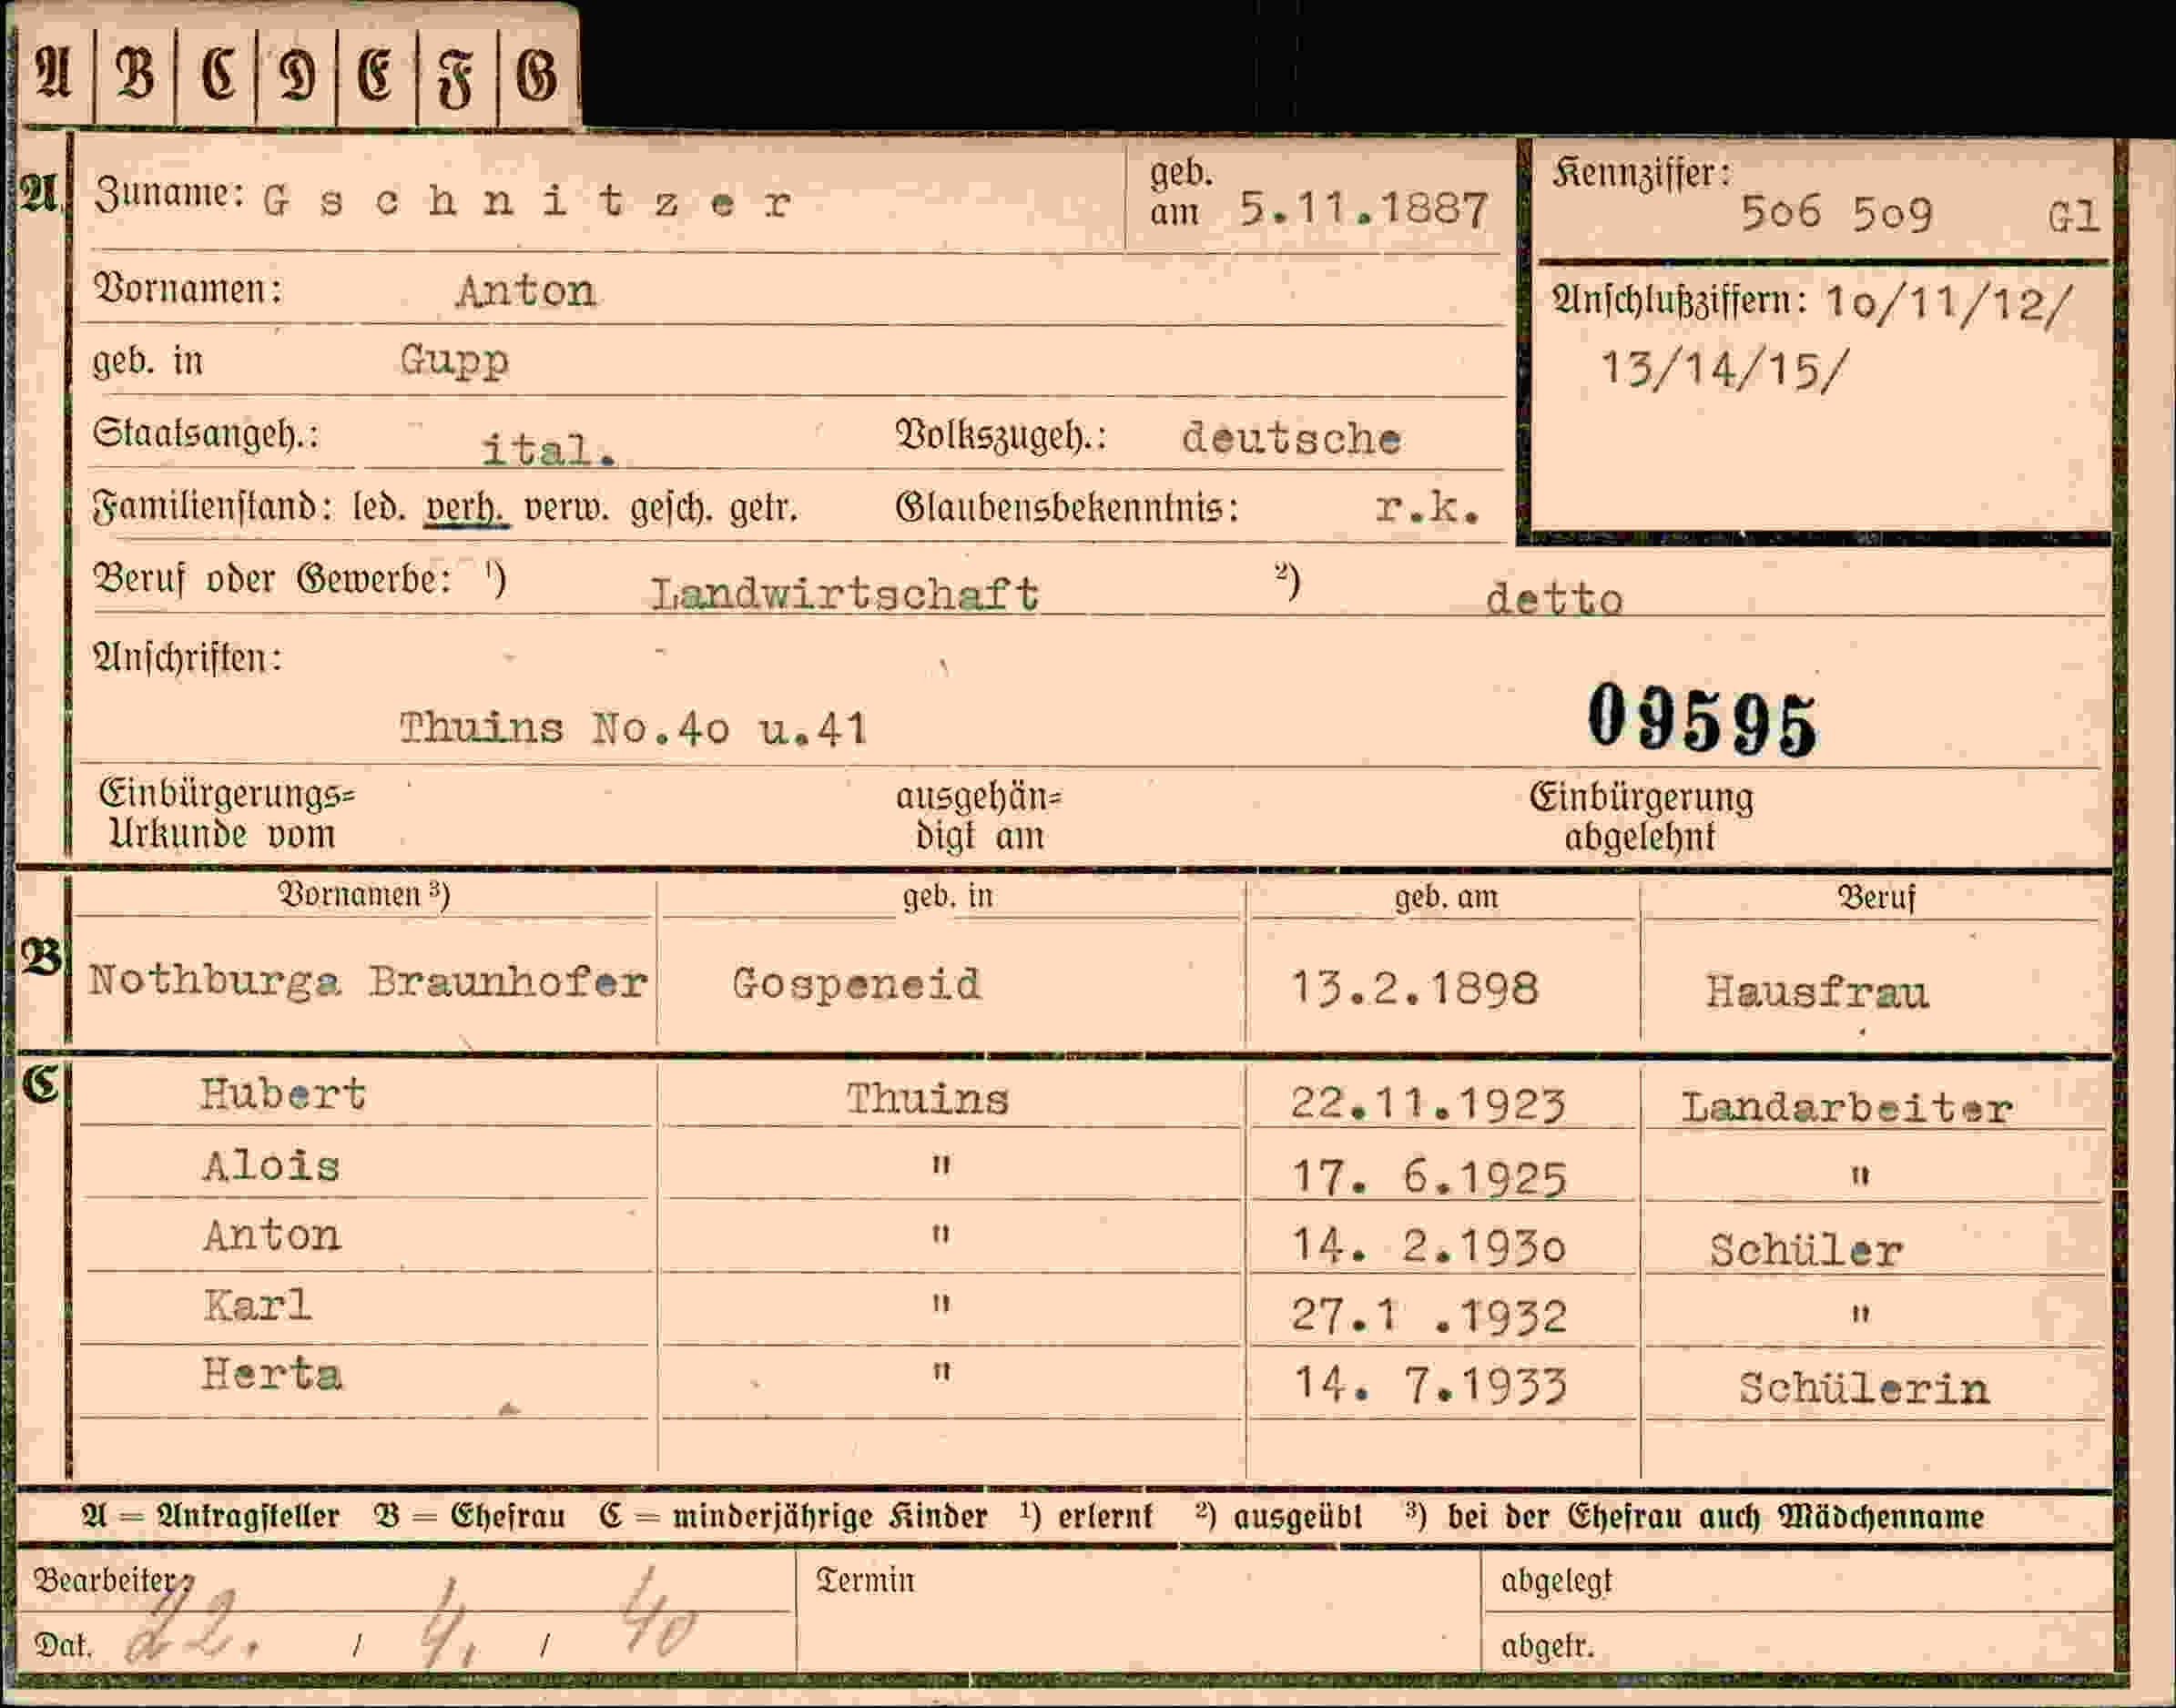Select the index tab labelled G
2176x1708 pixels.
[537, 75]
